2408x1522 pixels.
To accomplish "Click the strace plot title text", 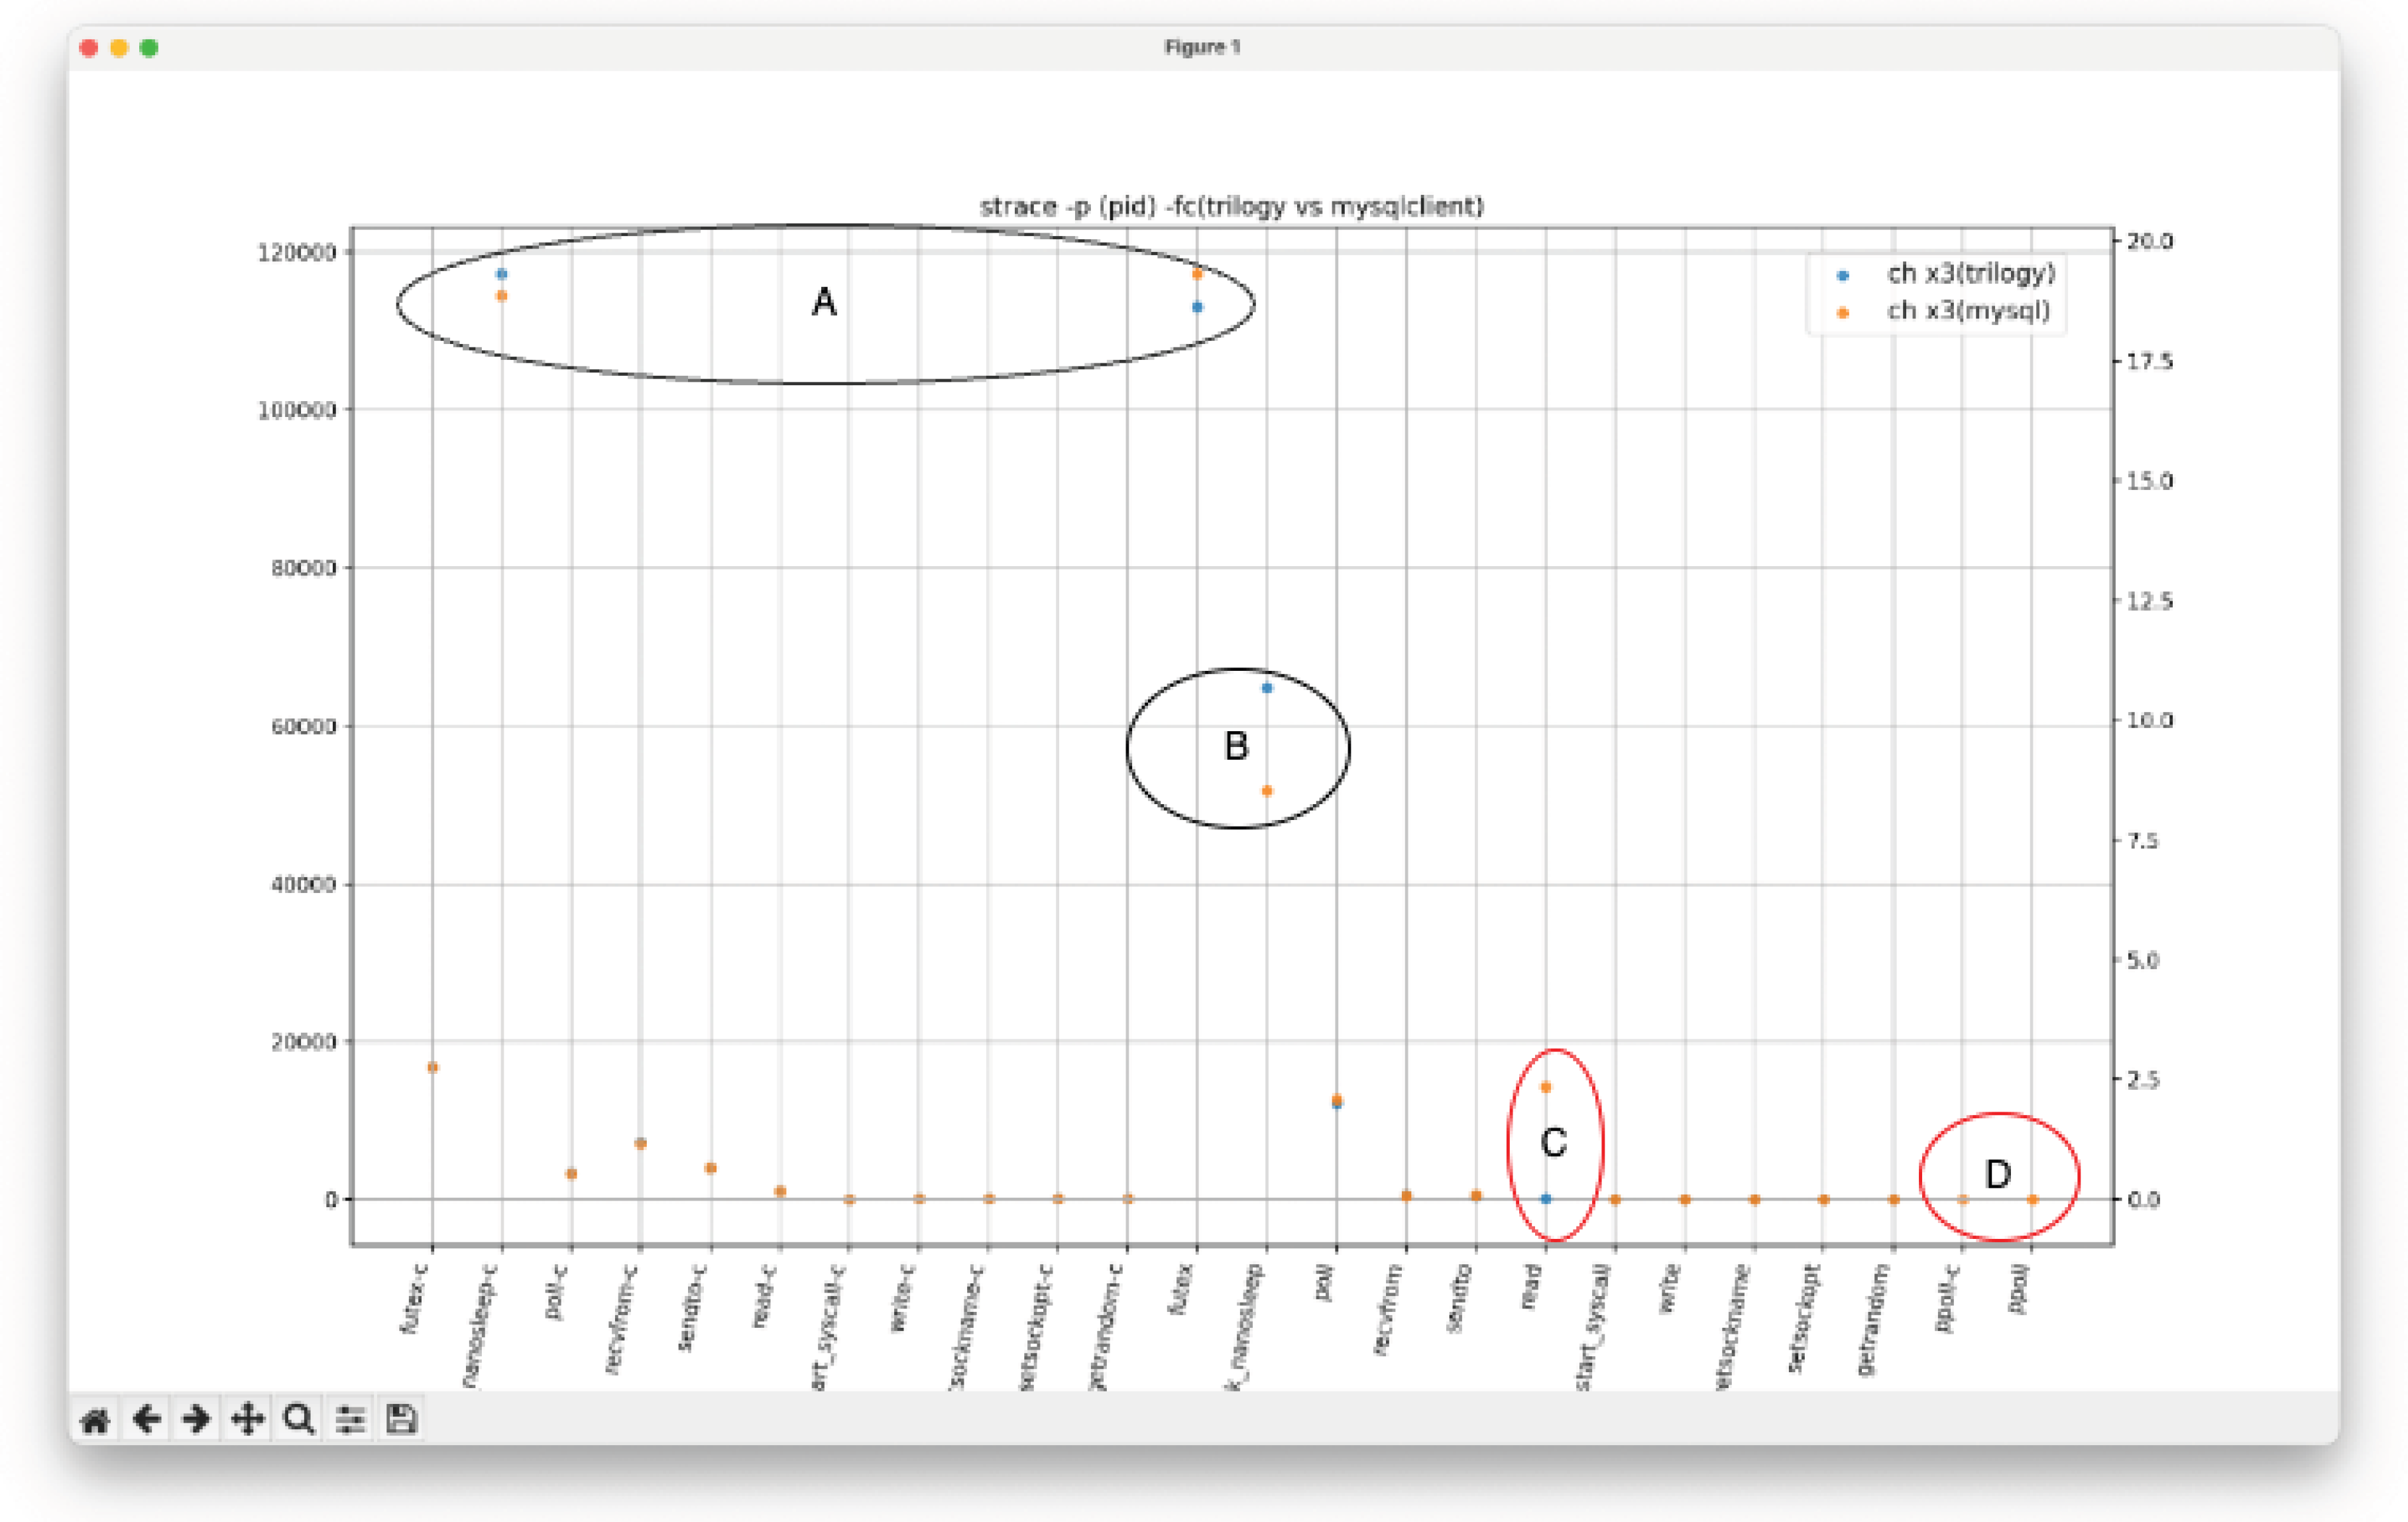I will tap(1231, 206).
